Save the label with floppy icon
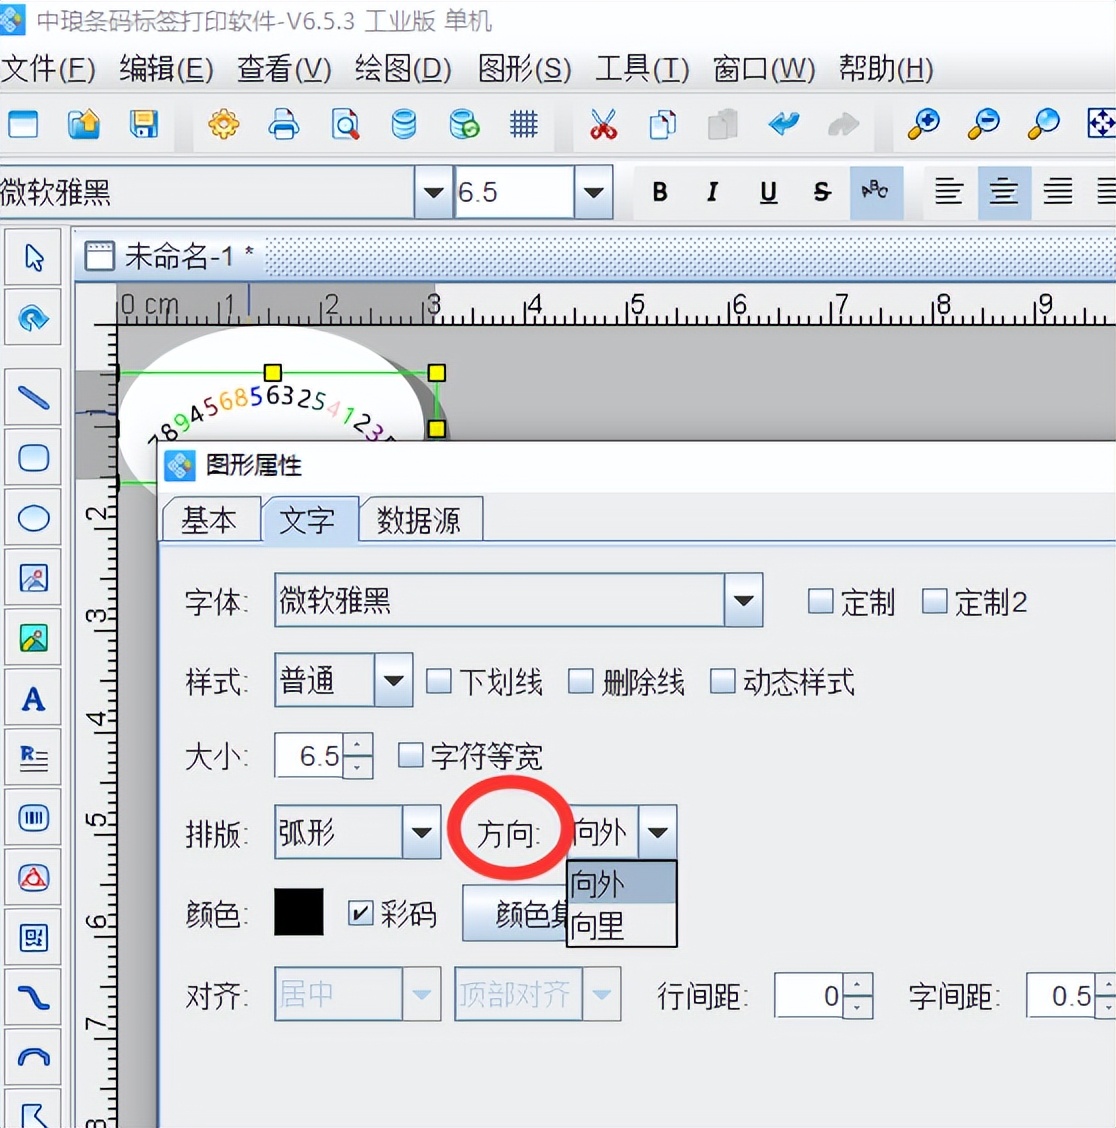 pyautogui.click(x=143, y=124)
